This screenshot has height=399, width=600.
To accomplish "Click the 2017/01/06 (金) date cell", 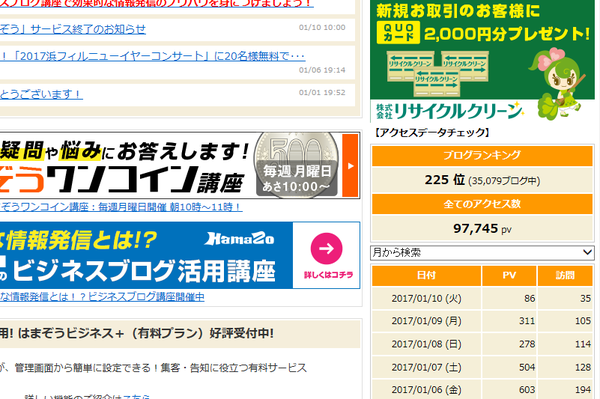I will (x=426, y=390).
